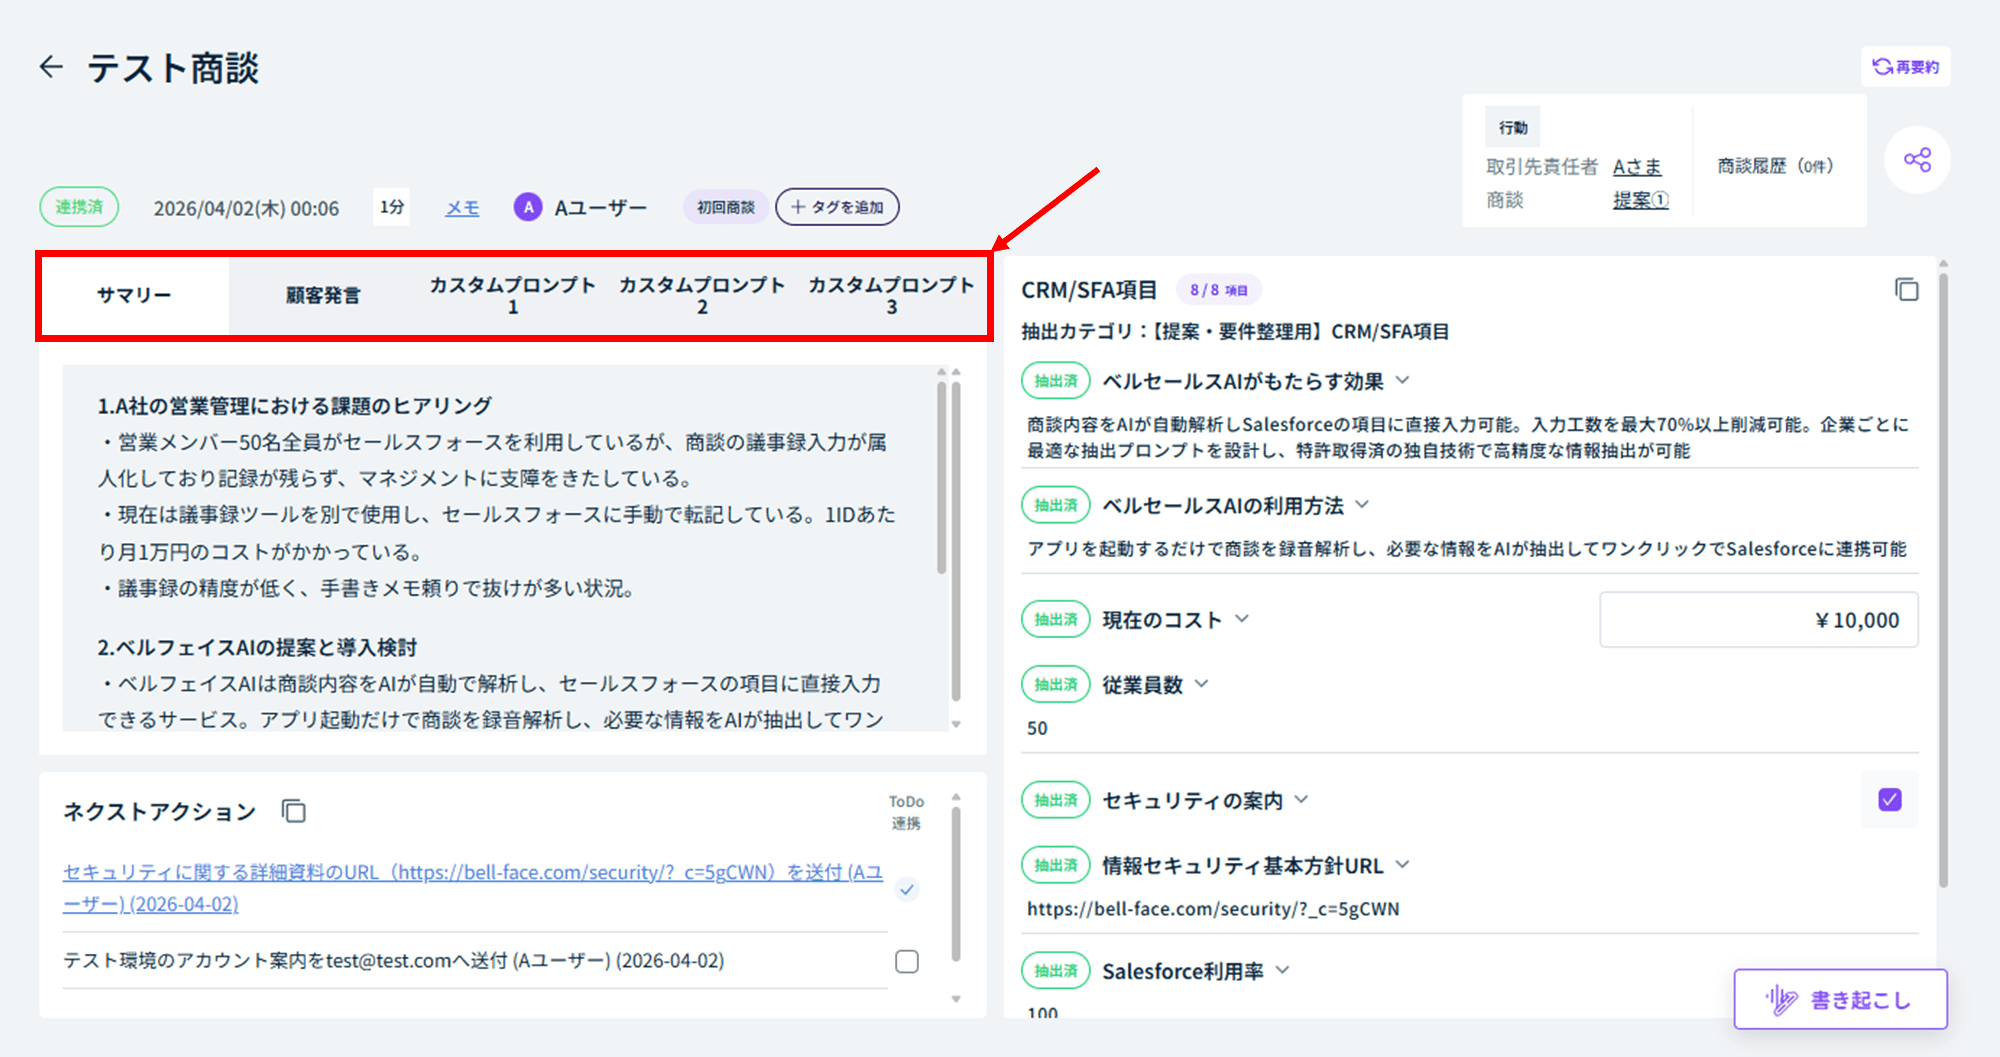Screen dimensions: 2000x1057
Task: Uncheck the セキュリティの案内 checkbox
Action: 1889,800
